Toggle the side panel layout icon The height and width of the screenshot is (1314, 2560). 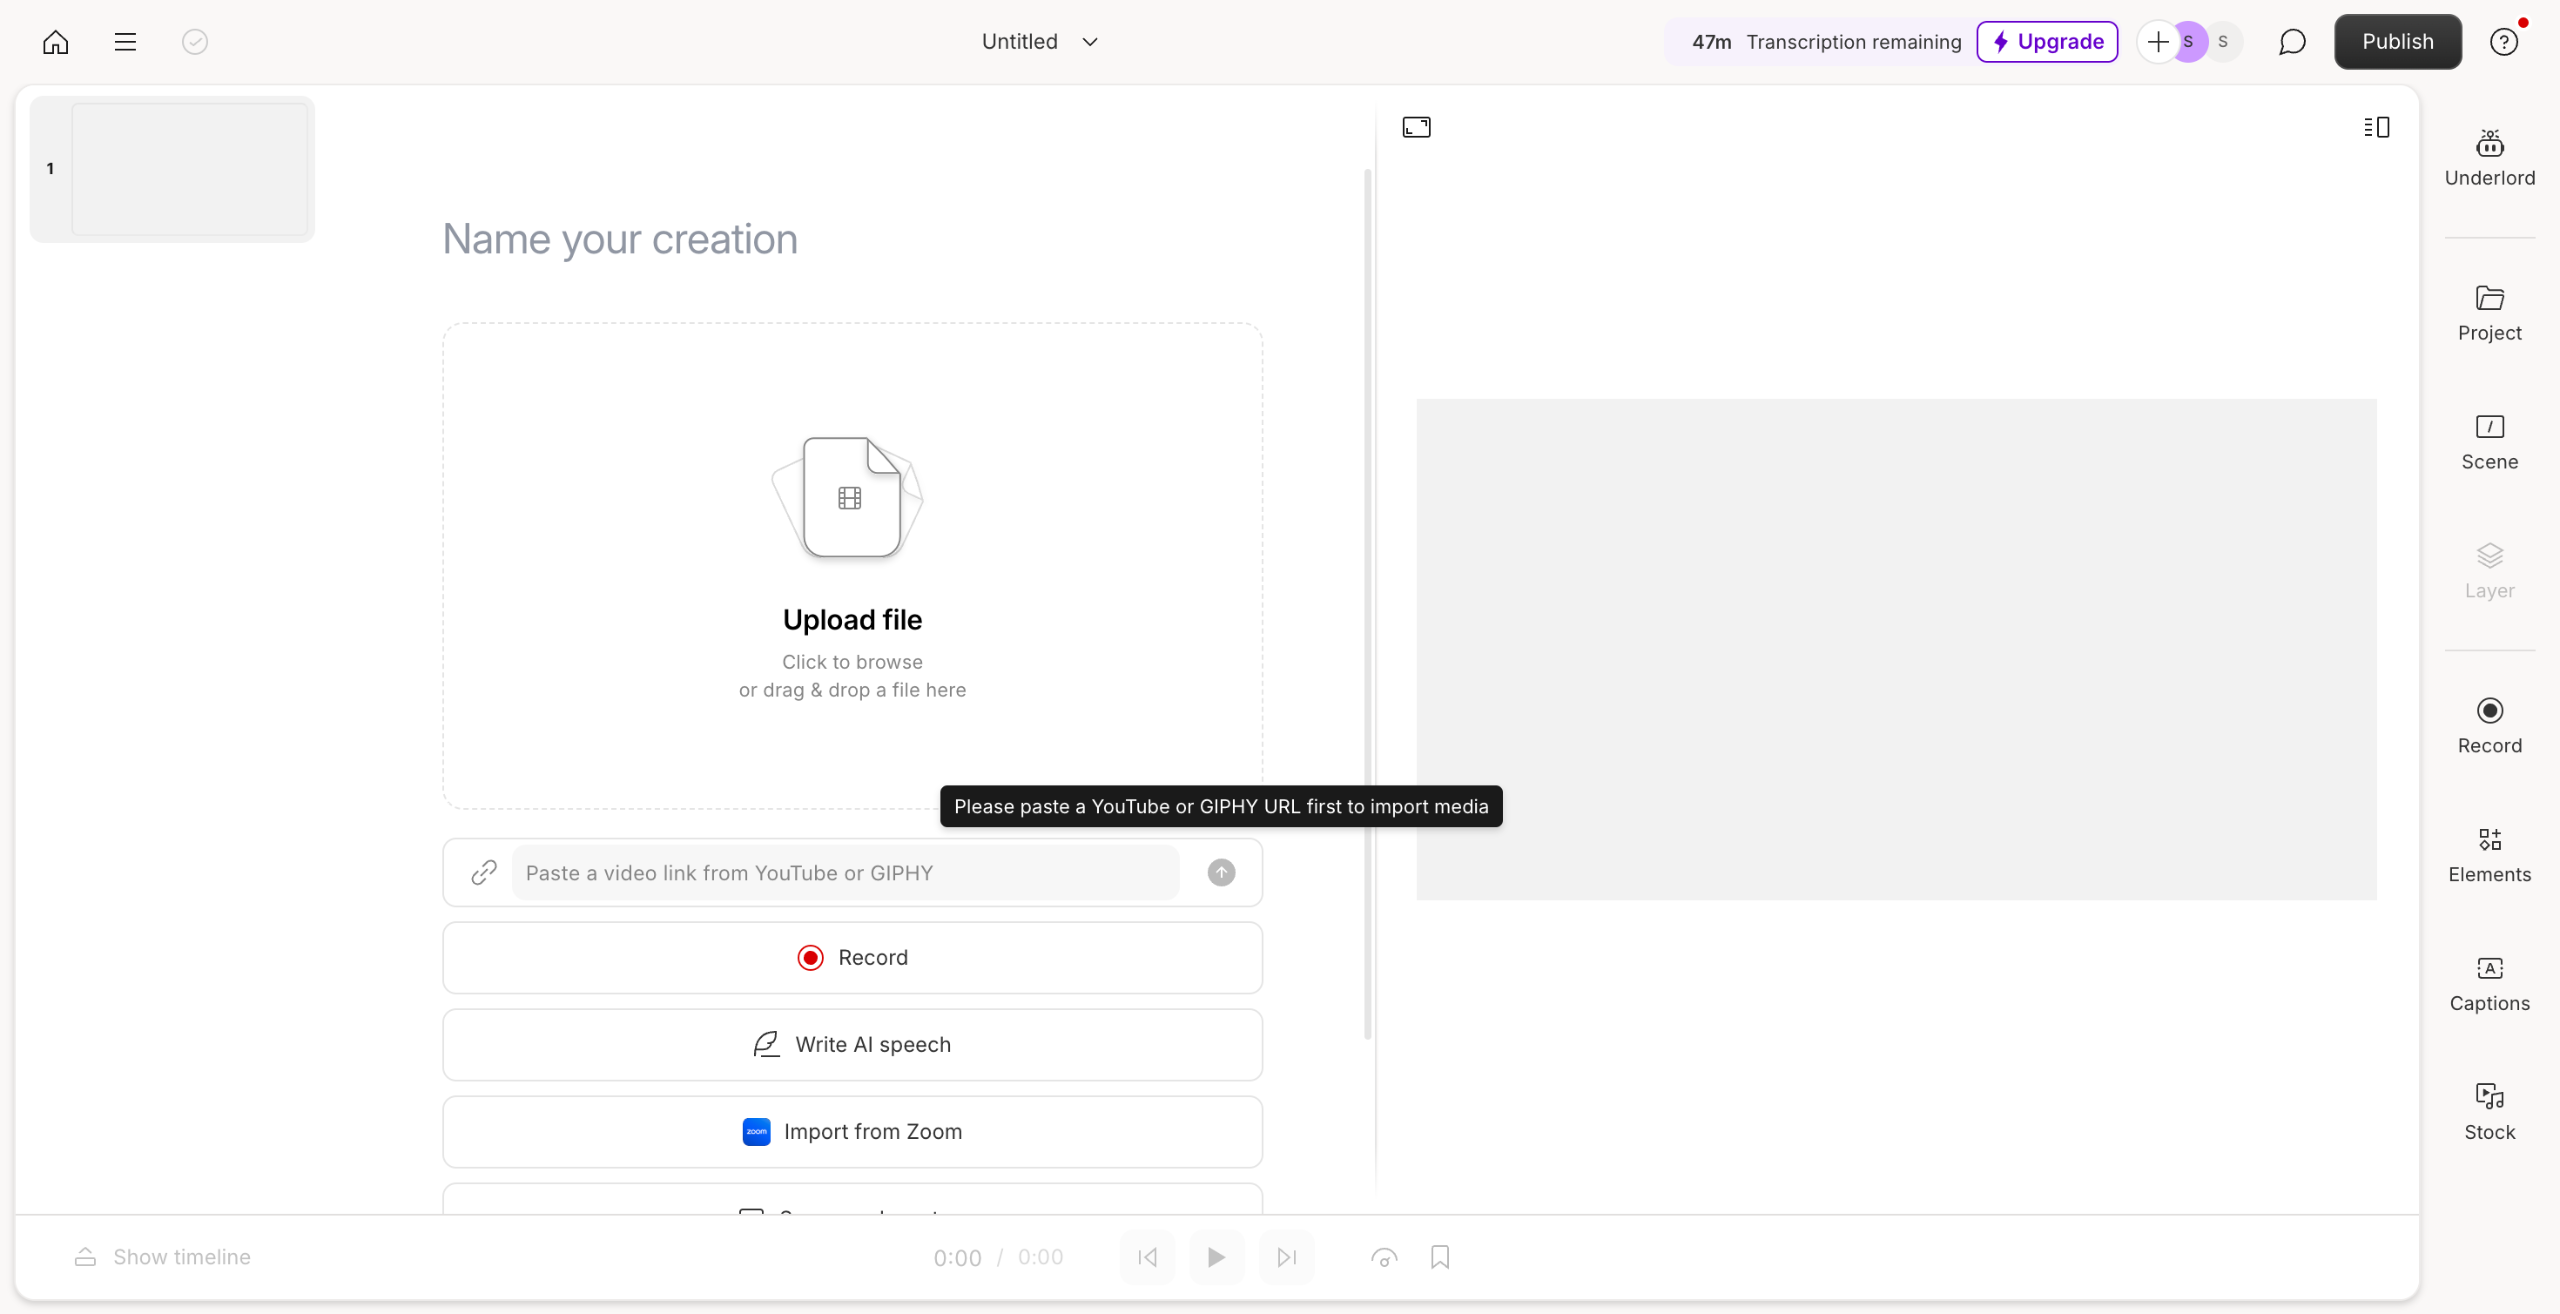2377,127
